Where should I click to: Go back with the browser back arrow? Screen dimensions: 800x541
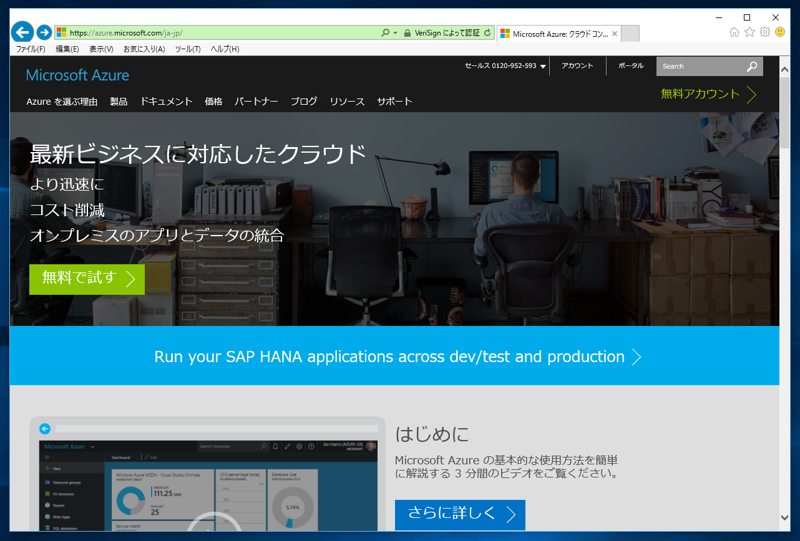[22, 32]
